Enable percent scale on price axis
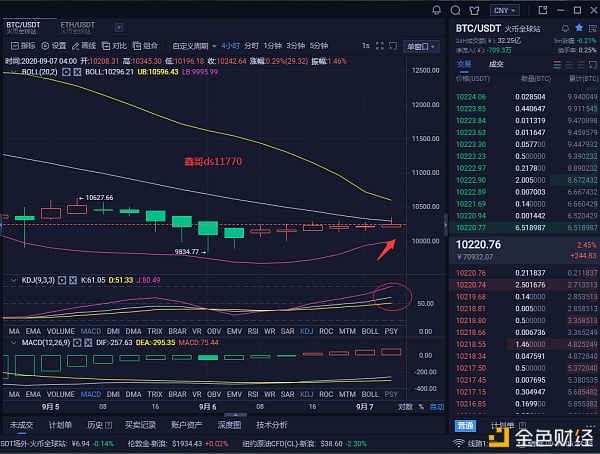The image size is (600, 454). 421,407
